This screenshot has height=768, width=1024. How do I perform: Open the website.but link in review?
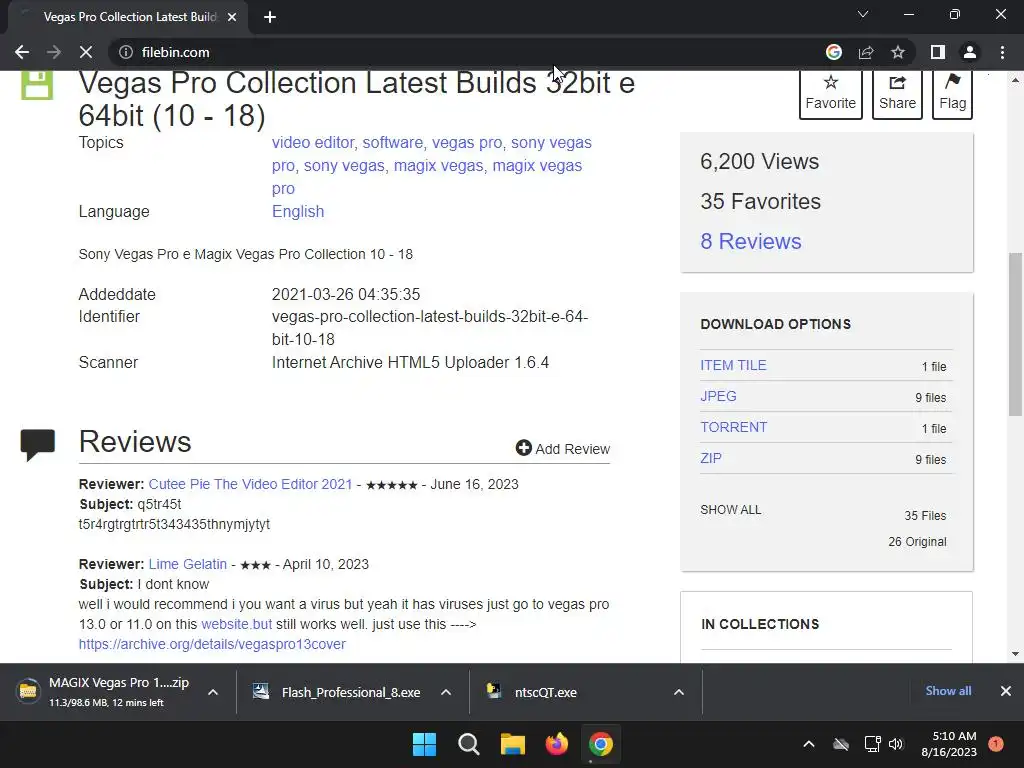[x=236, y=624]
